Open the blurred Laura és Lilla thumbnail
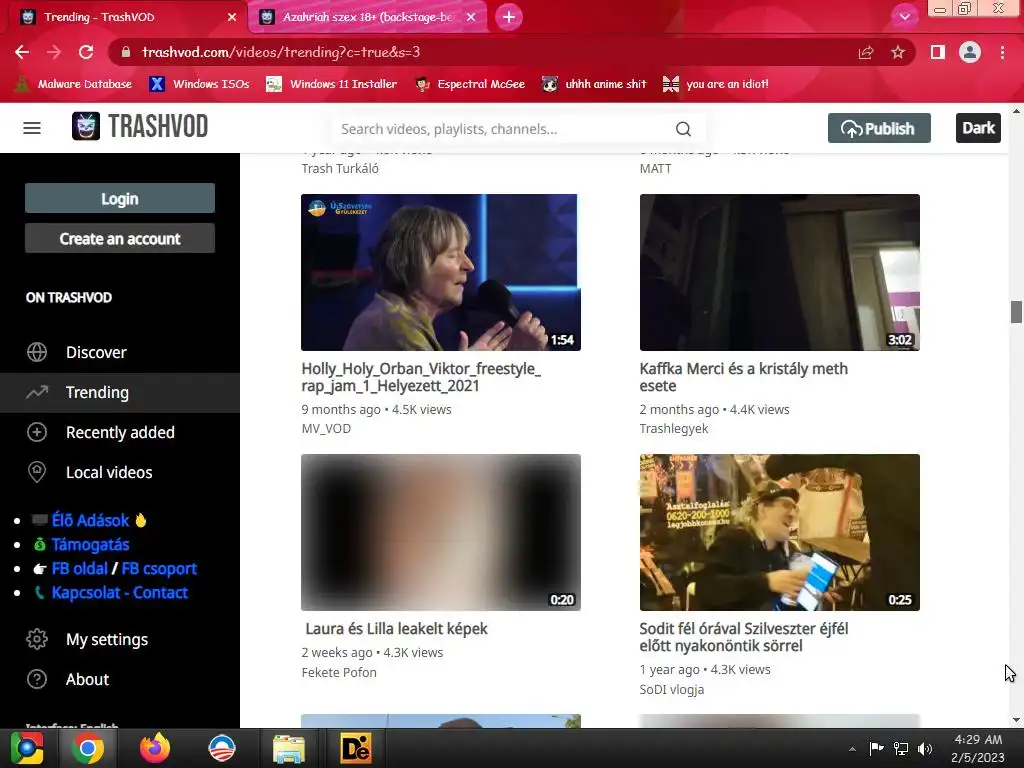The width and height of the screenshot is (1024, 768). (x=441, y=532)
